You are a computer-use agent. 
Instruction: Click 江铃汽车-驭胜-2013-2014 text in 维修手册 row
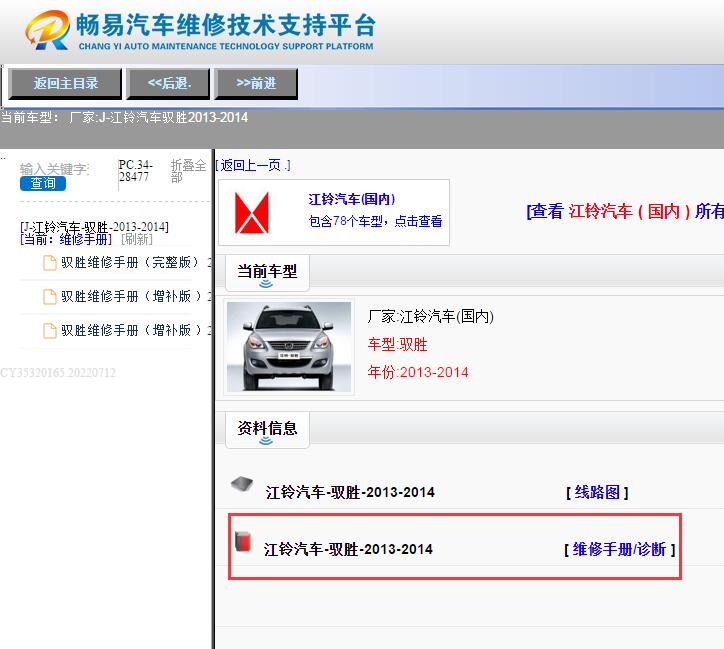(x=348, y=549)
